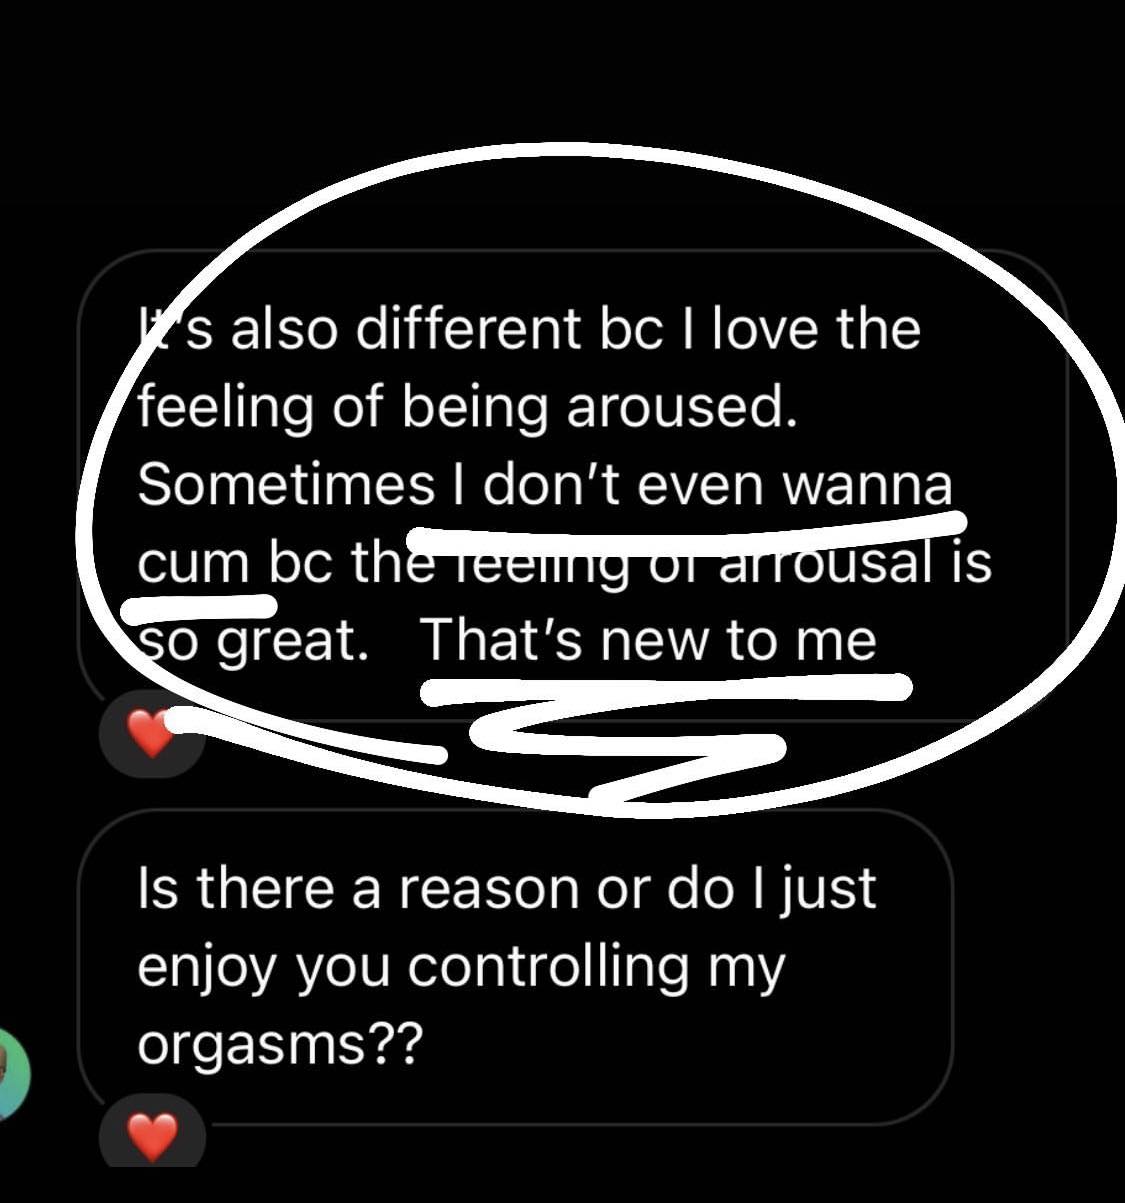This screenshot has width=1125, height=1203.
Task: Click the word "Sometimes" in the first message
Action: tap(285, 486)
